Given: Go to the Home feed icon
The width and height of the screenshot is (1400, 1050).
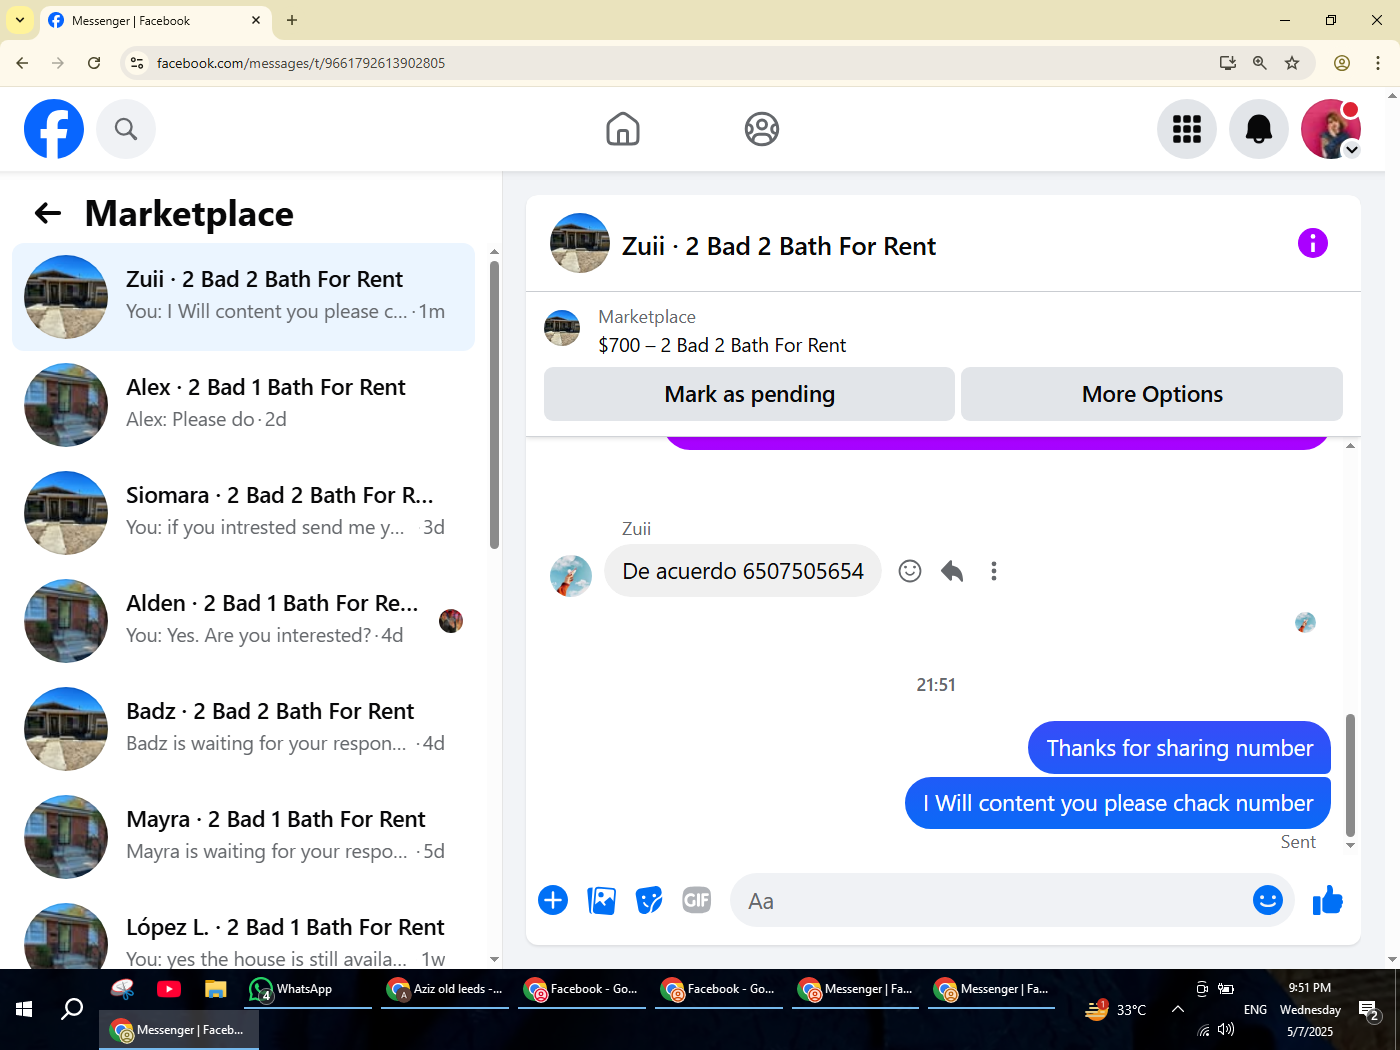Looking at the screenshot, I should click(x=623, y=129).
